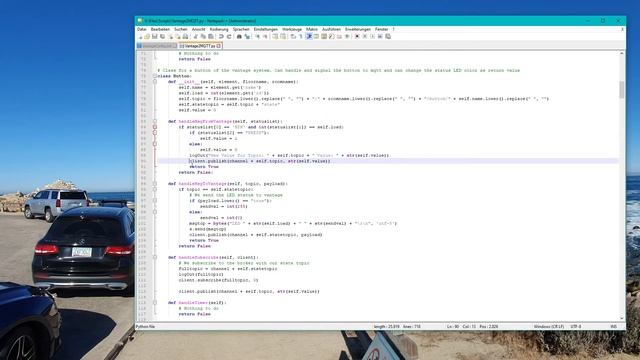The width and height of the screenshot is (640, 360).
Task: Click the scrollbar down arrow
Action: [622, 318]
